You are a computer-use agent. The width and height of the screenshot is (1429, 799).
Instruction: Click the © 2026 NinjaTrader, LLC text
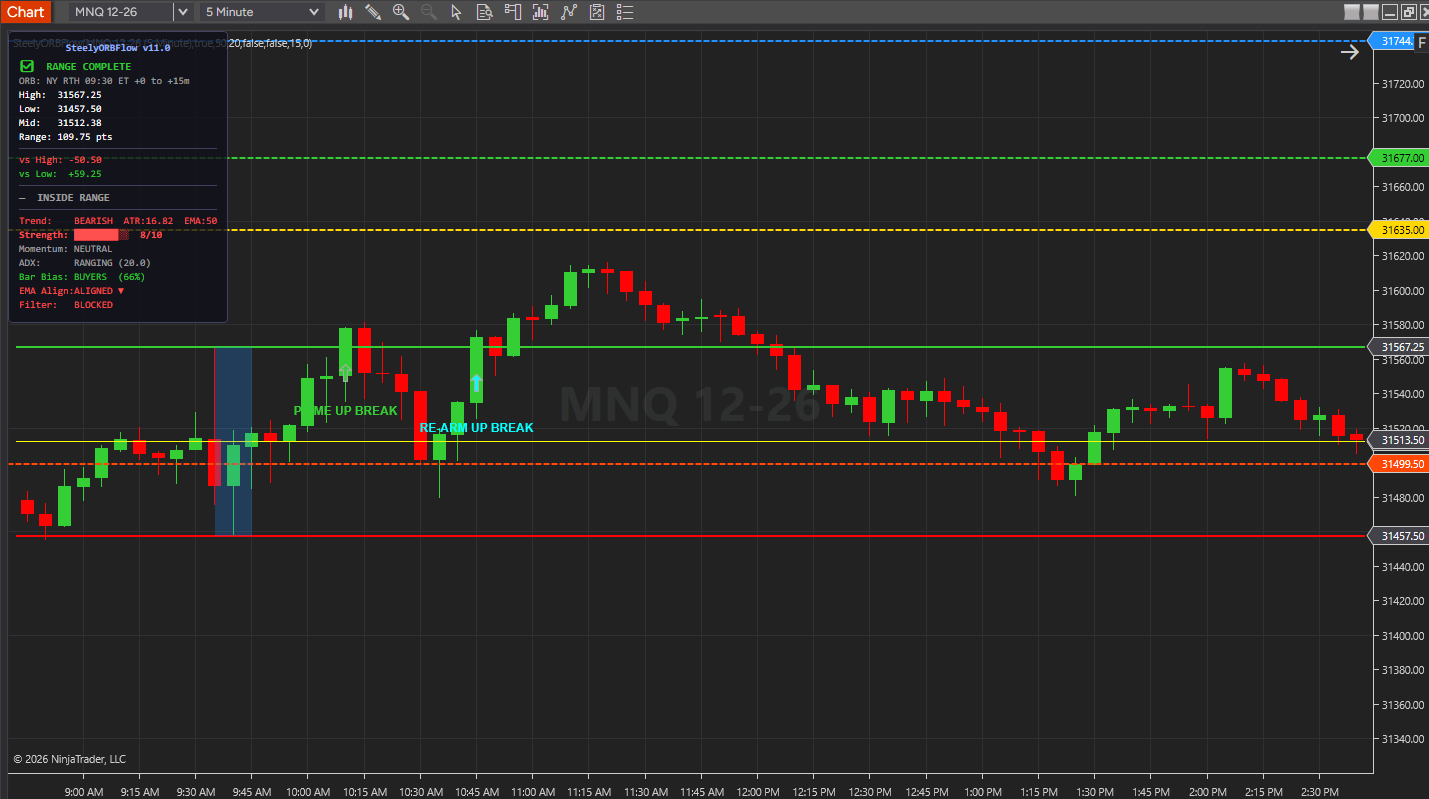70,759
